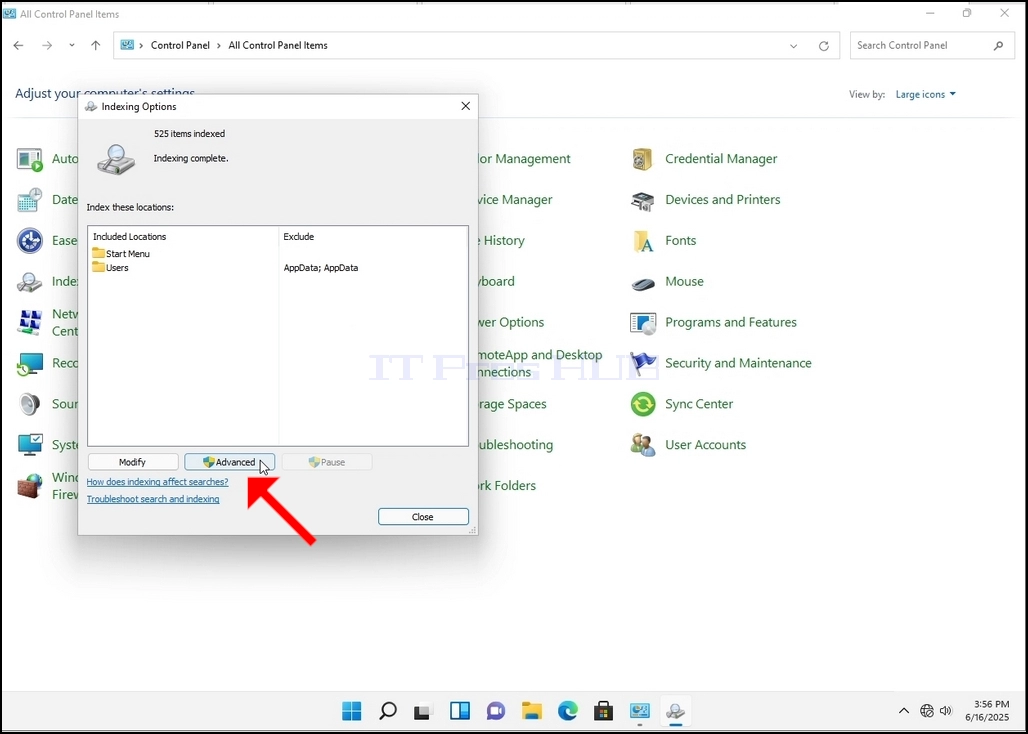Open the Mouse settings icon
The image size is (1028, 734).
(642, 282)
